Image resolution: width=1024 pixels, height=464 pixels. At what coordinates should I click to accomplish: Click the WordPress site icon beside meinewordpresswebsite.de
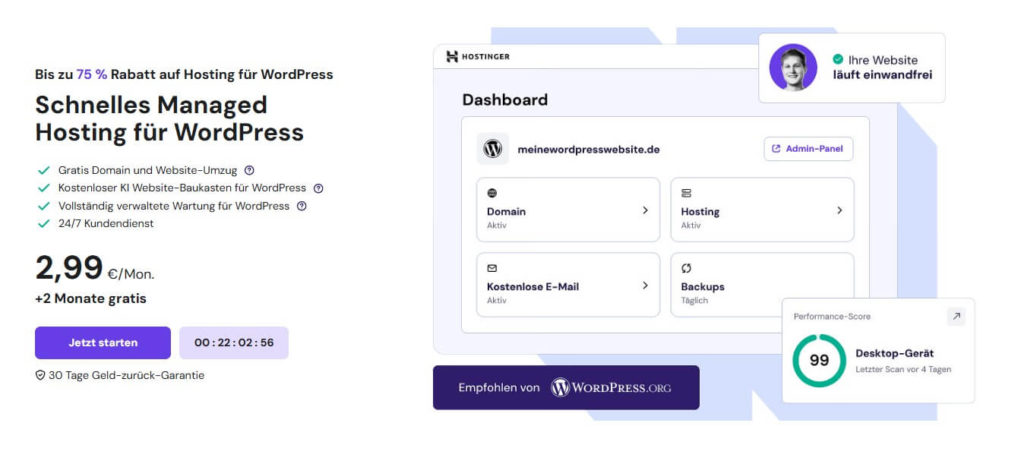[492, 149]
